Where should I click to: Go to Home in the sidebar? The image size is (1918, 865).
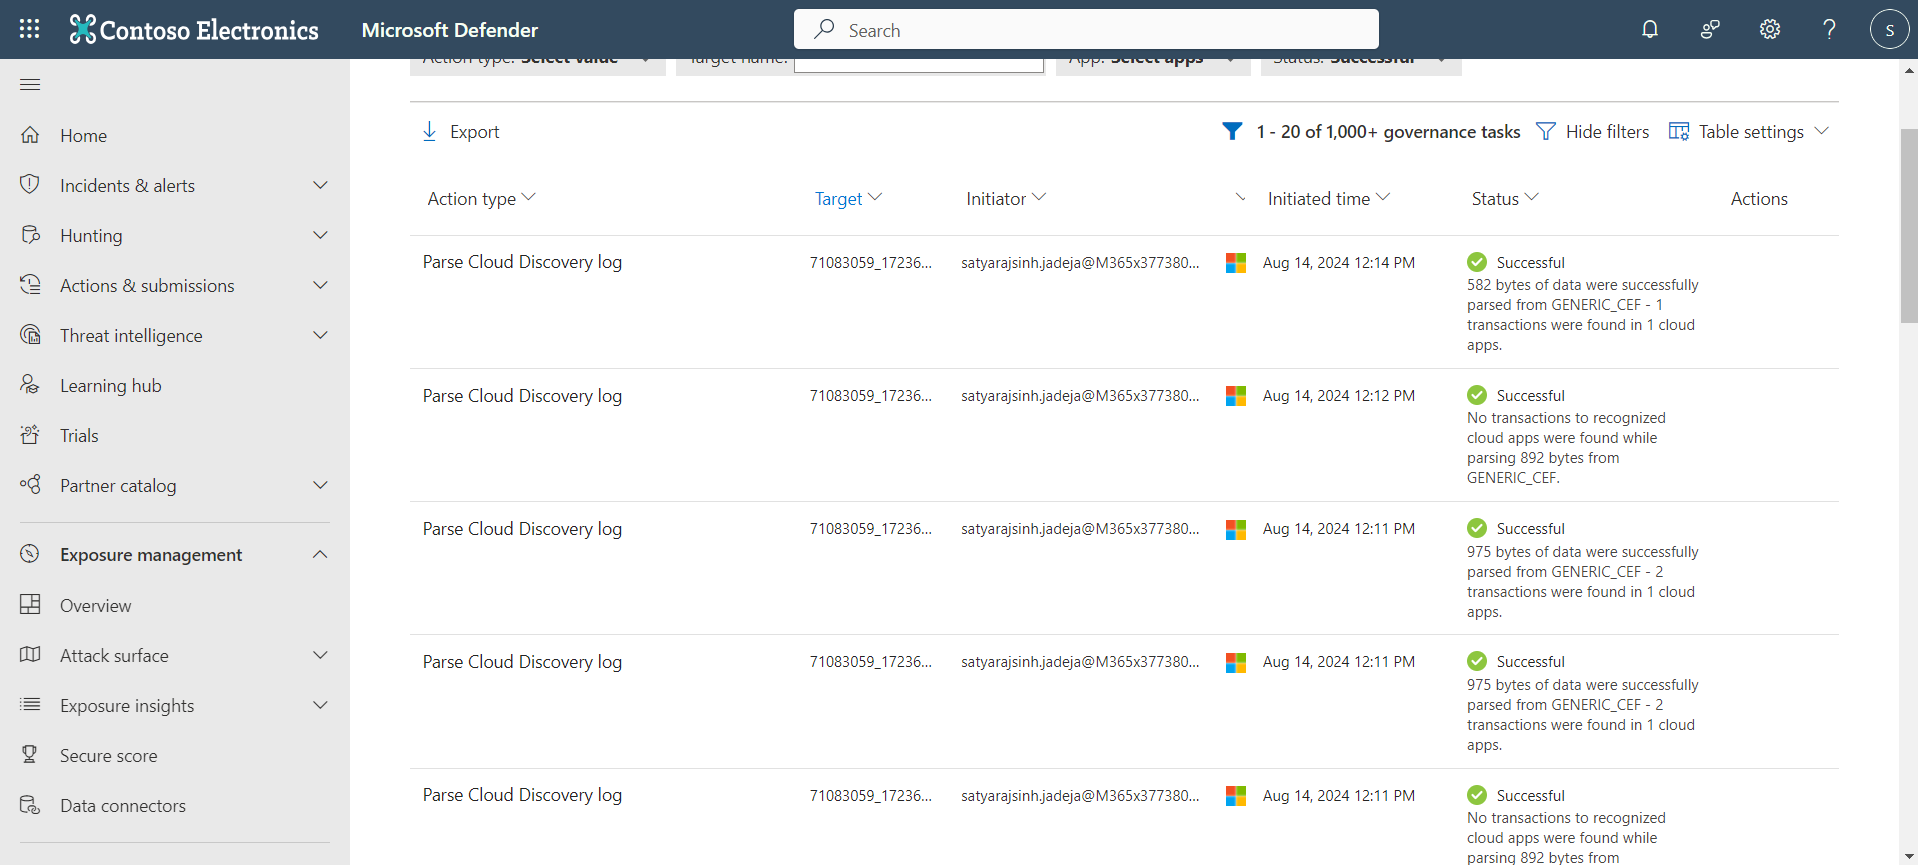tap(83, 135)
